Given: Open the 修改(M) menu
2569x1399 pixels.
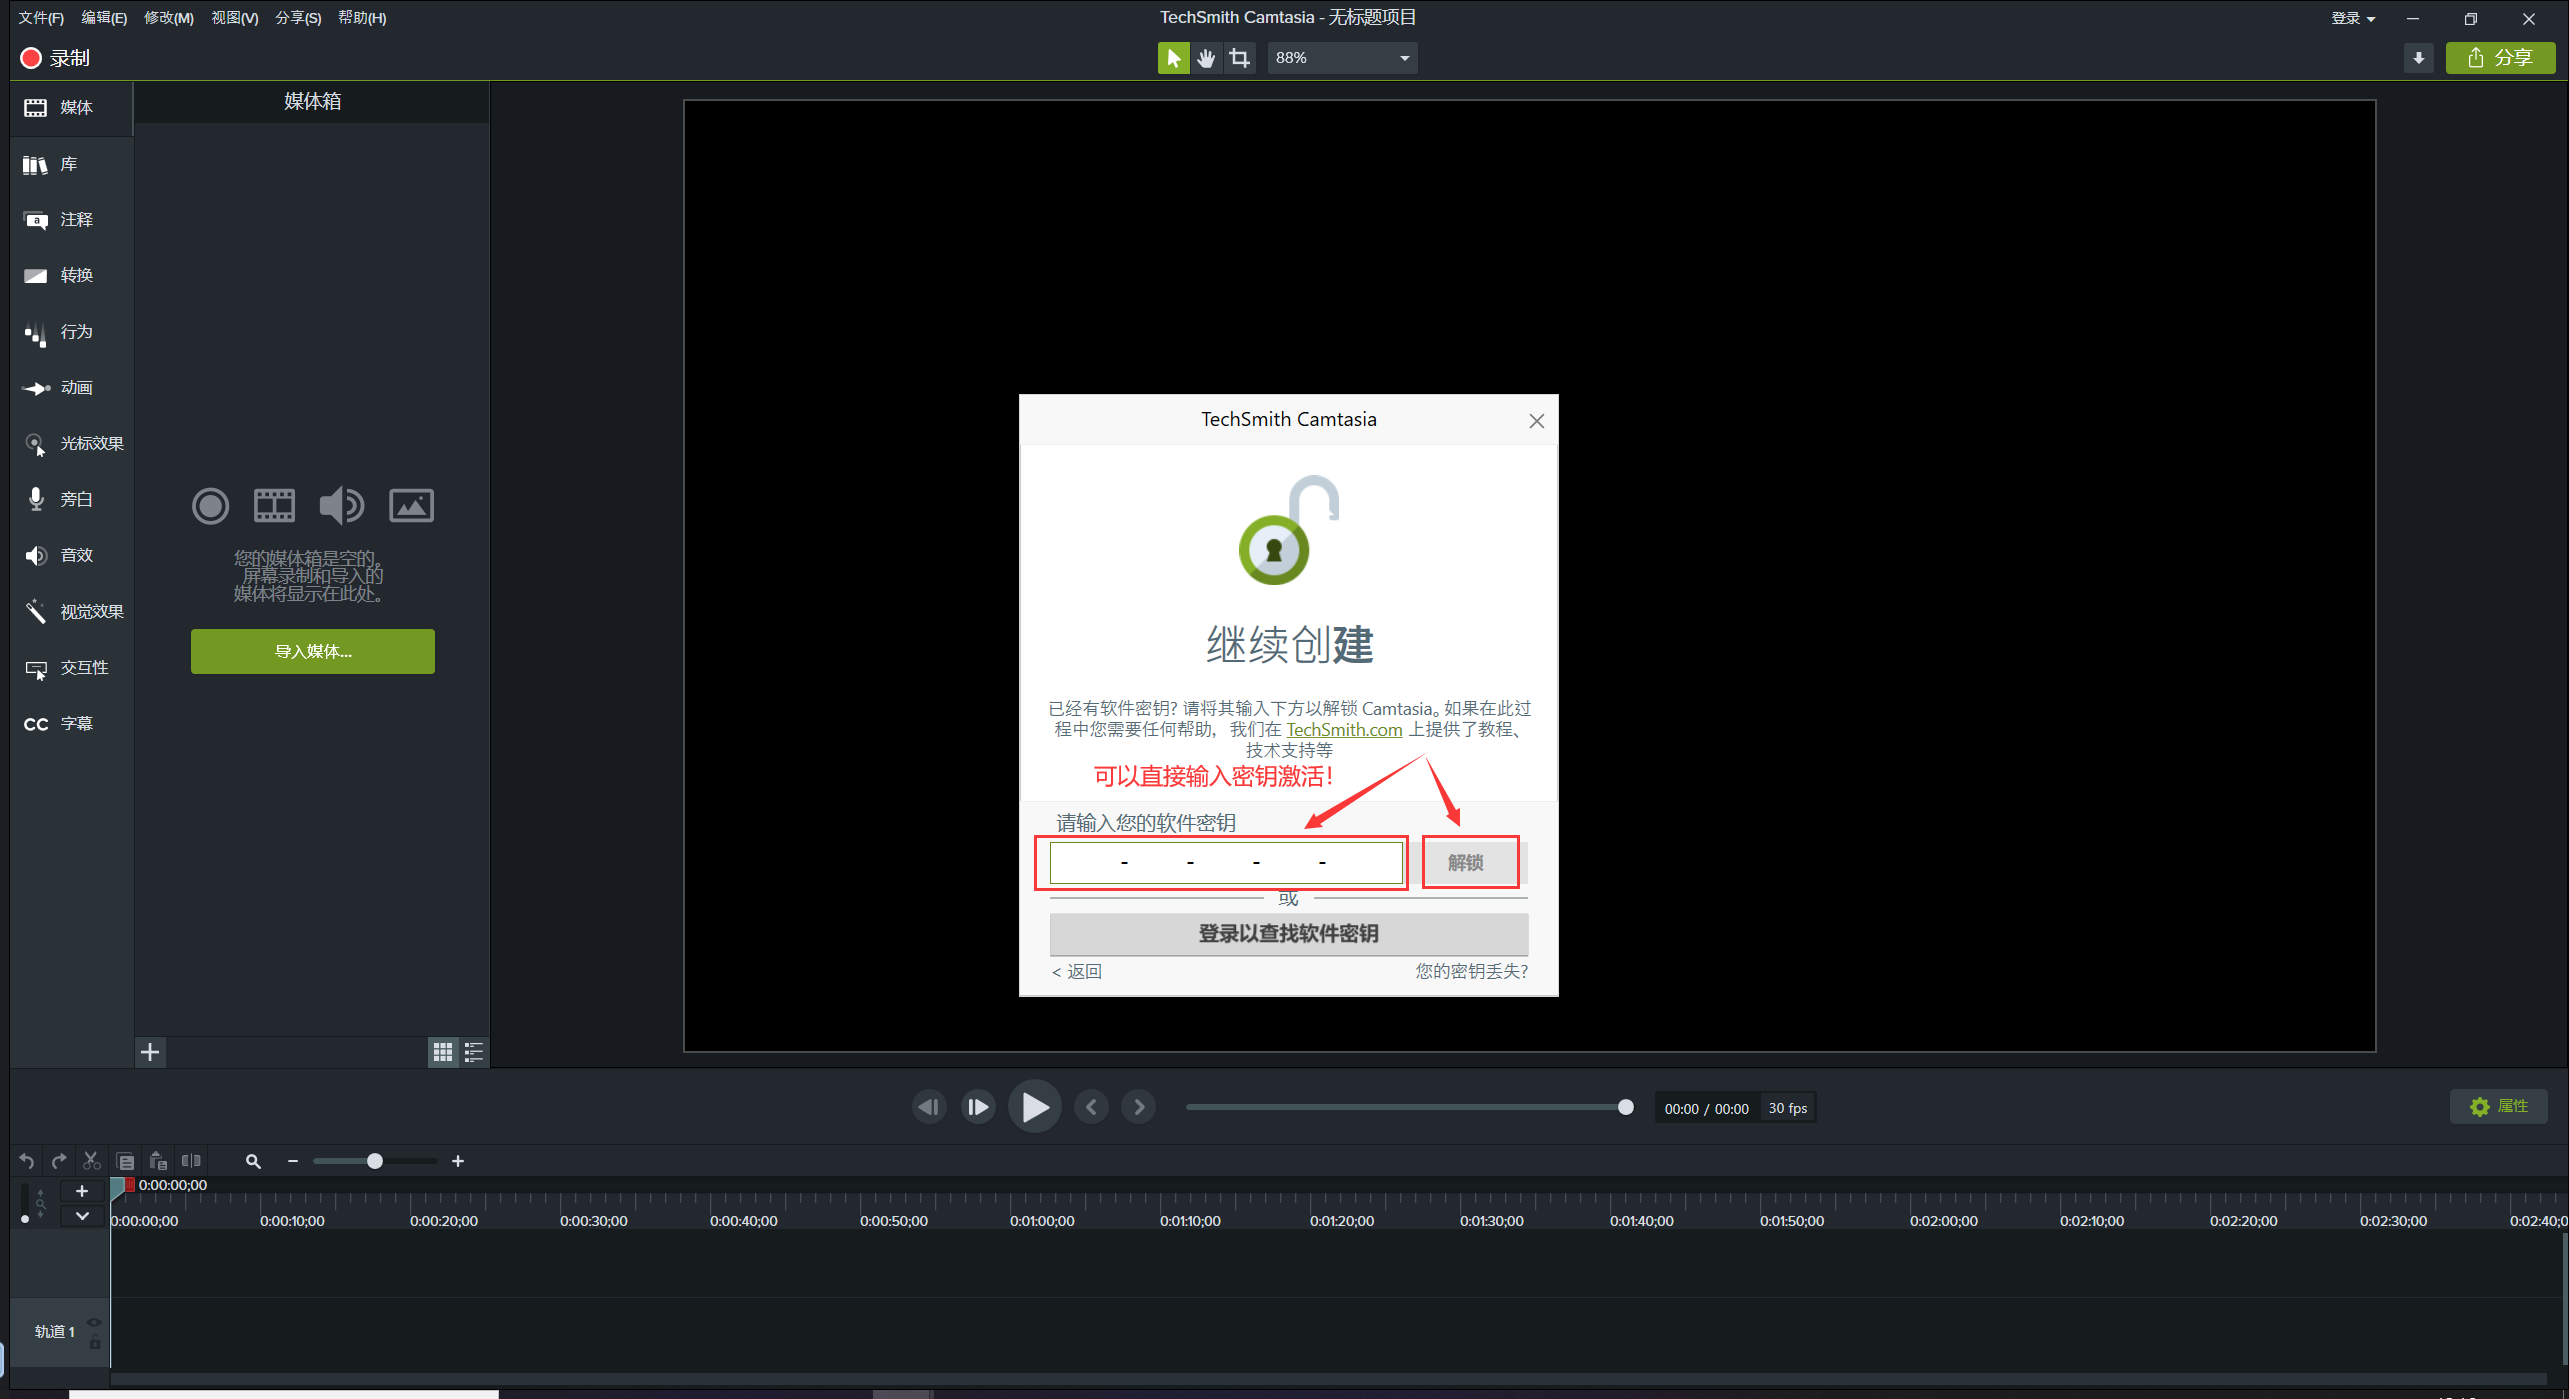Looking at the screenshot, I should click(x=168, y=18).
